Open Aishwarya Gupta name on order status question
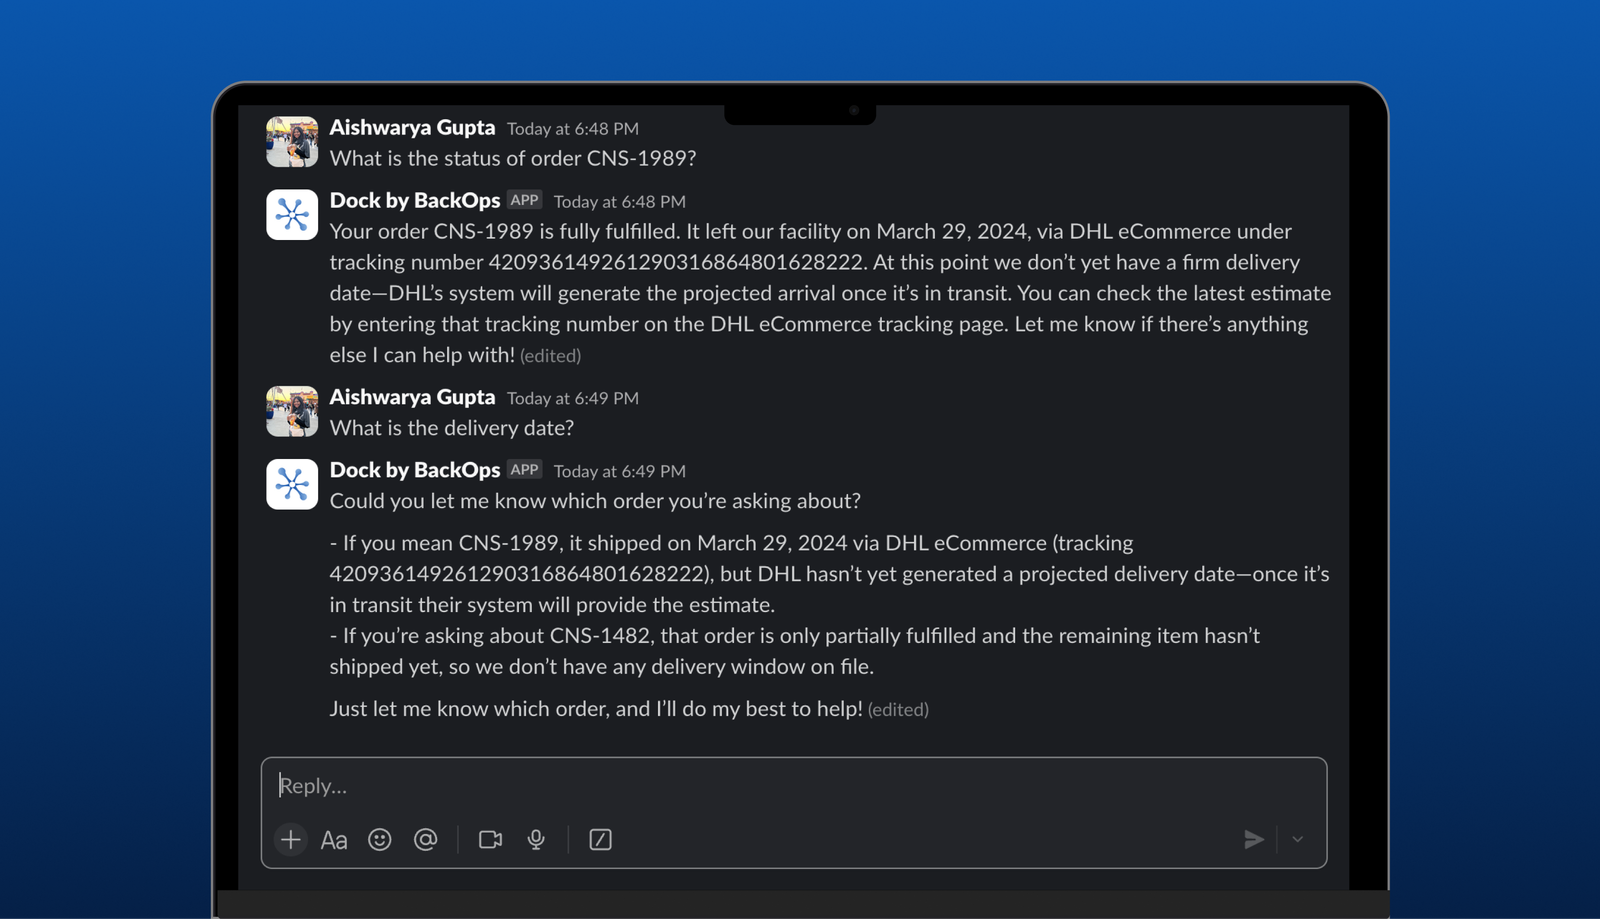The height and width of the screenshot is (919, 1600). click(412, 127)
